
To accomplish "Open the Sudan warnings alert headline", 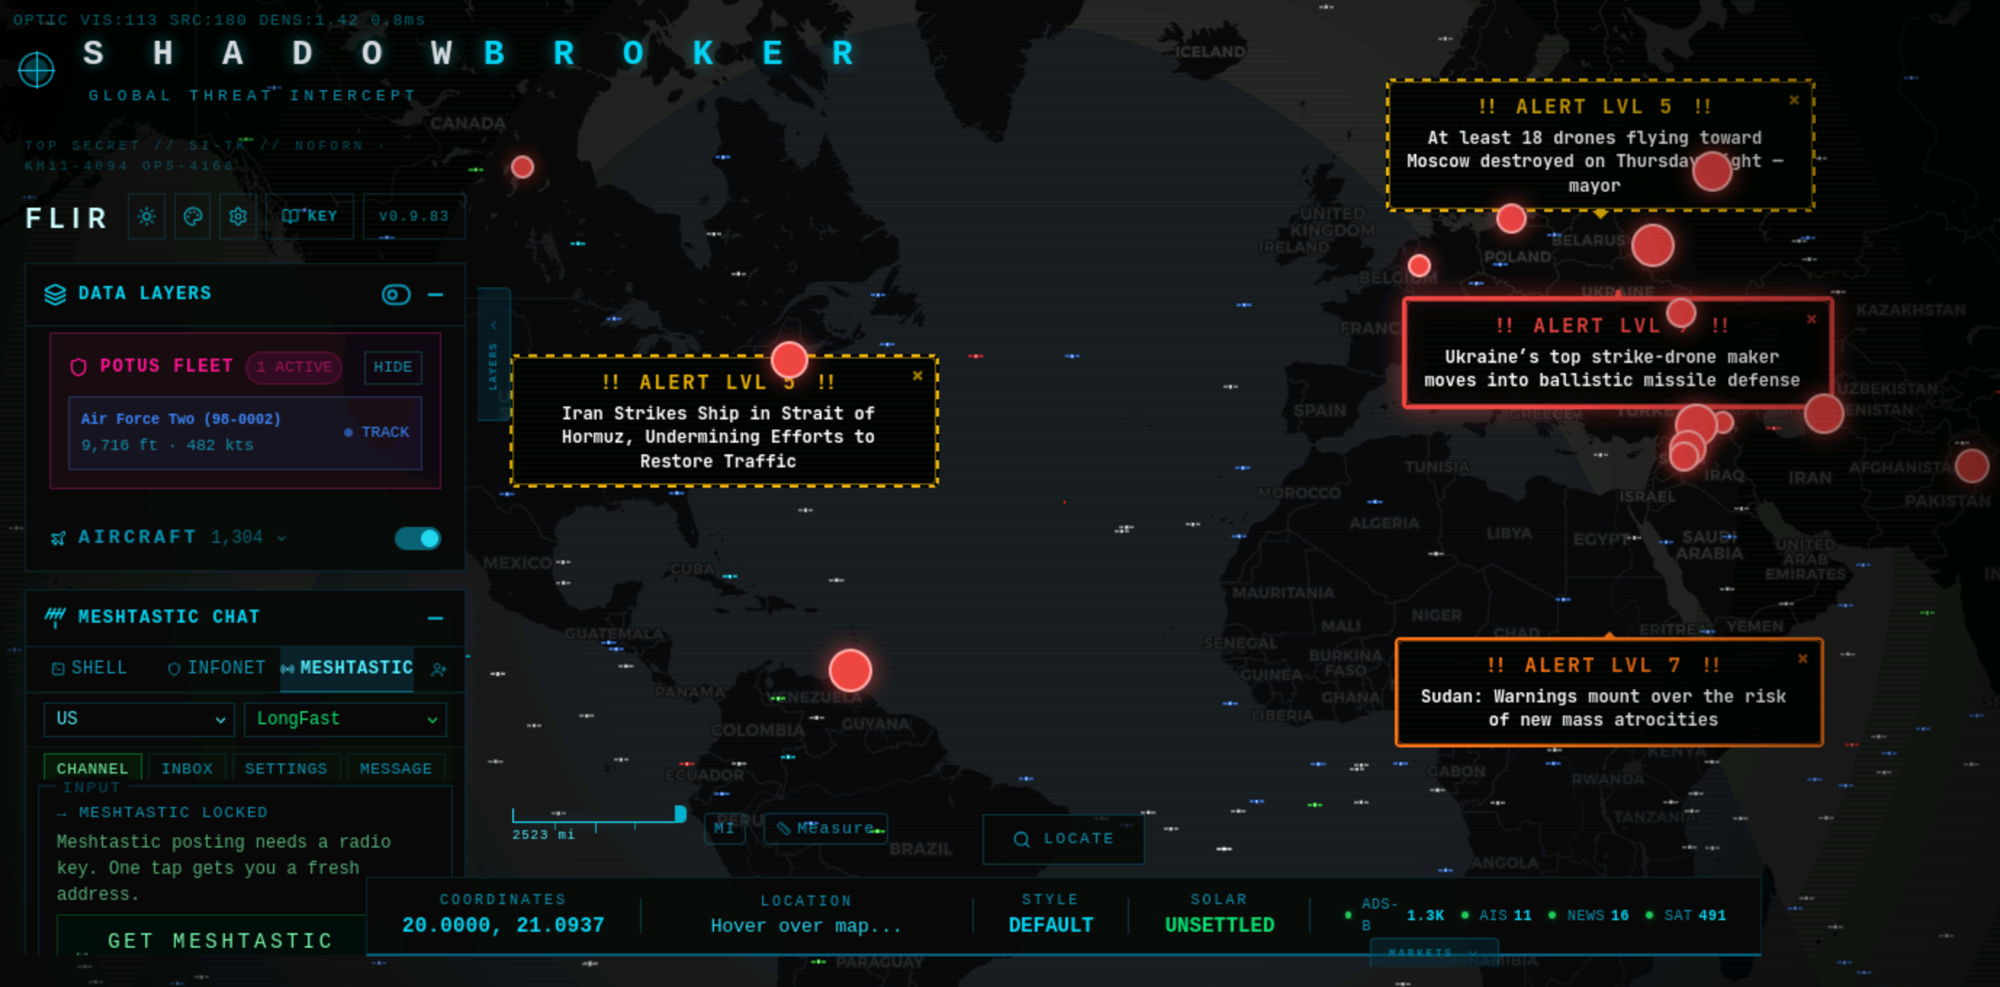I will [x=1603, y=708].
